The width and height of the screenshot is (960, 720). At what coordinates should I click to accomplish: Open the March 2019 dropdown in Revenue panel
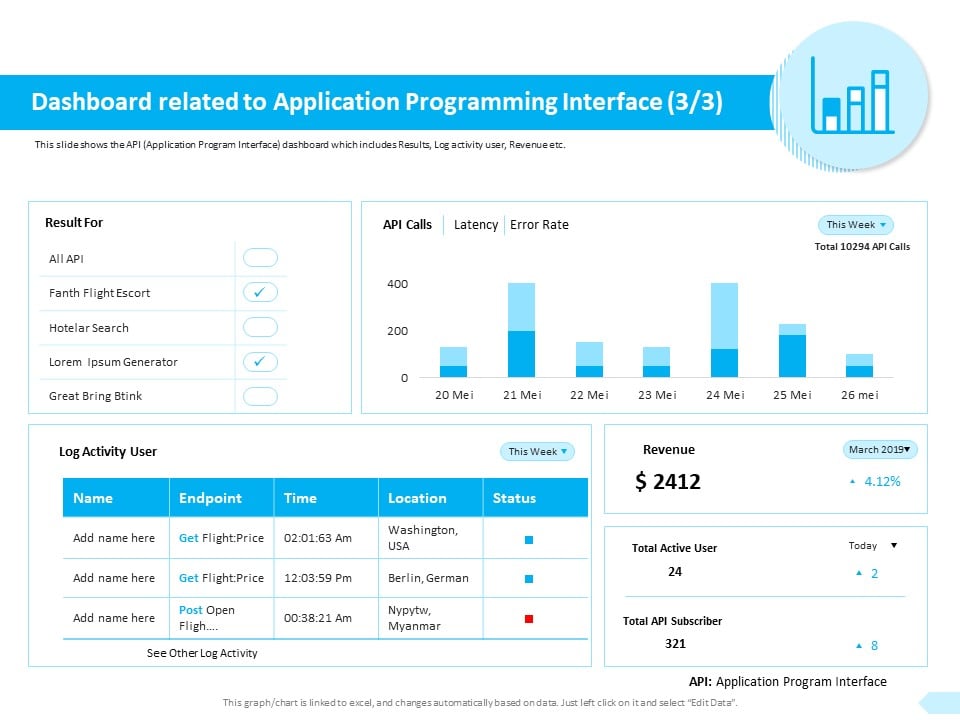click(879, 450)
